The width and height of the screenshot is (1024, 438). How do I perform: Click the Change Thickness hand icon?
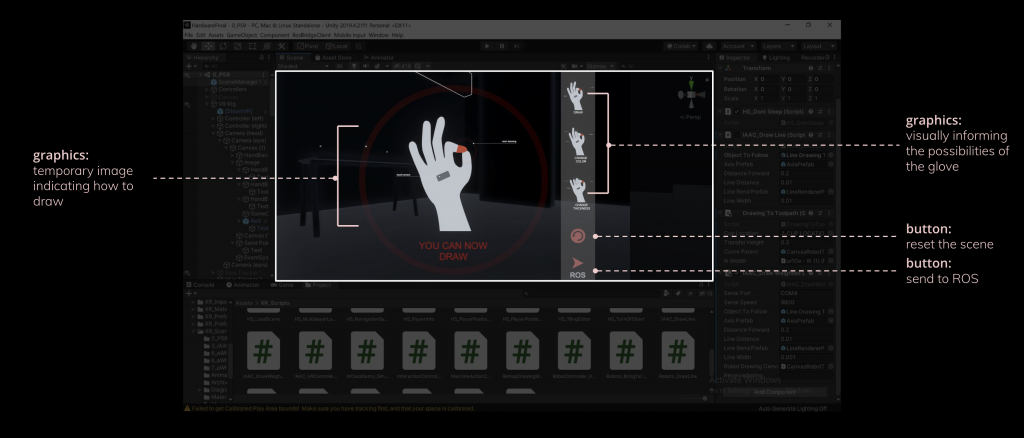[578, 192]
